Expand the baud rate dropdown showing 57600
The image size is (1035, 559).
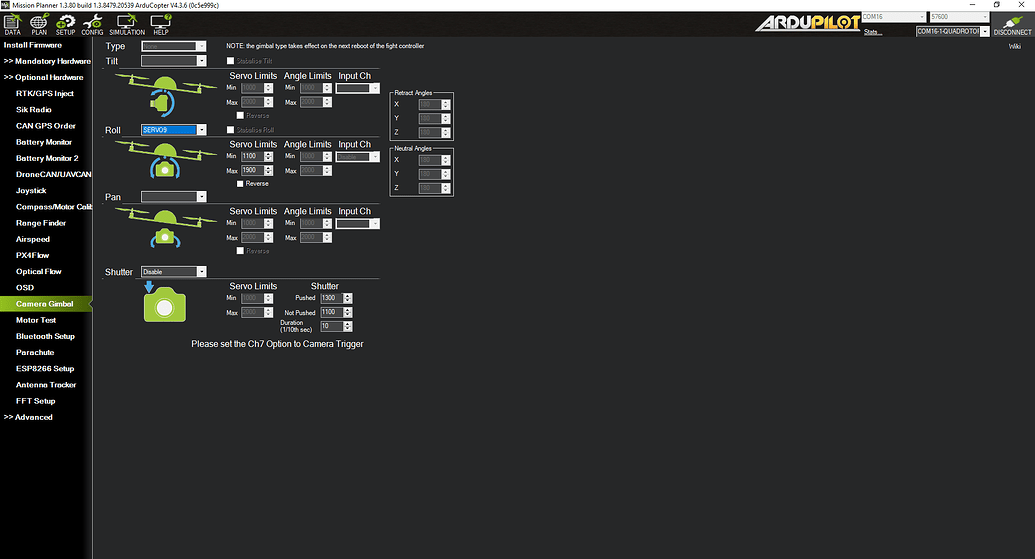955,17
